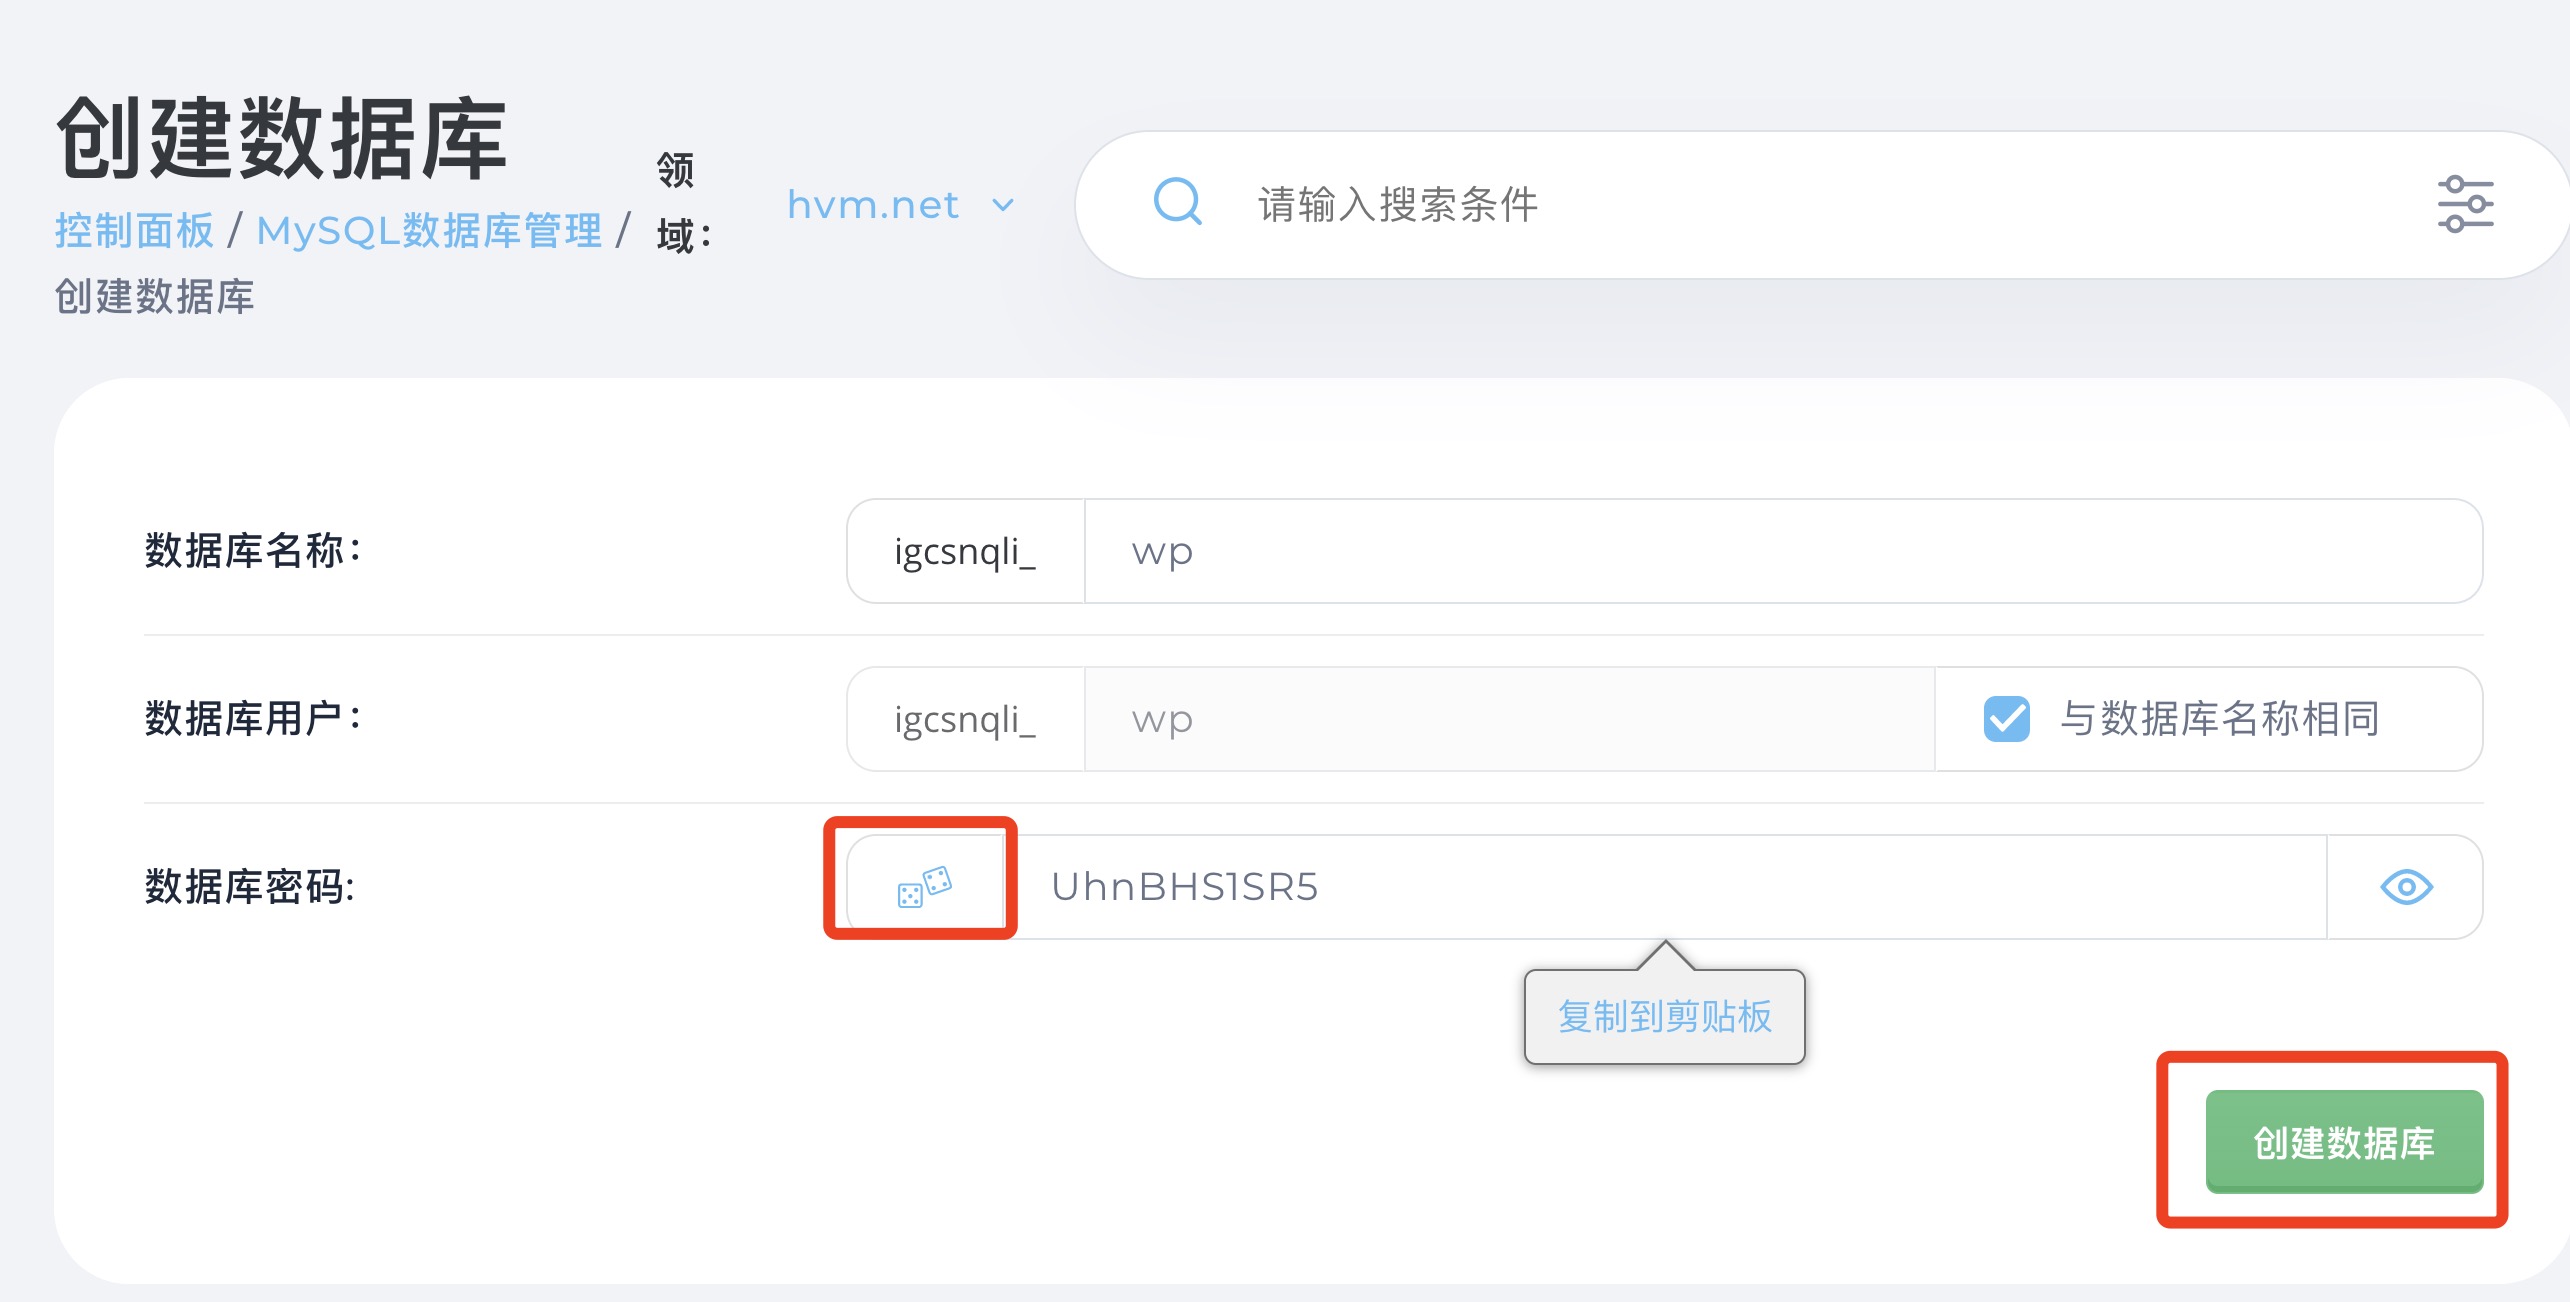The width and height of the screenshot is (2570, 1302).
Task: Click the chevron next to hvm.net
Action: [1003, 206]
